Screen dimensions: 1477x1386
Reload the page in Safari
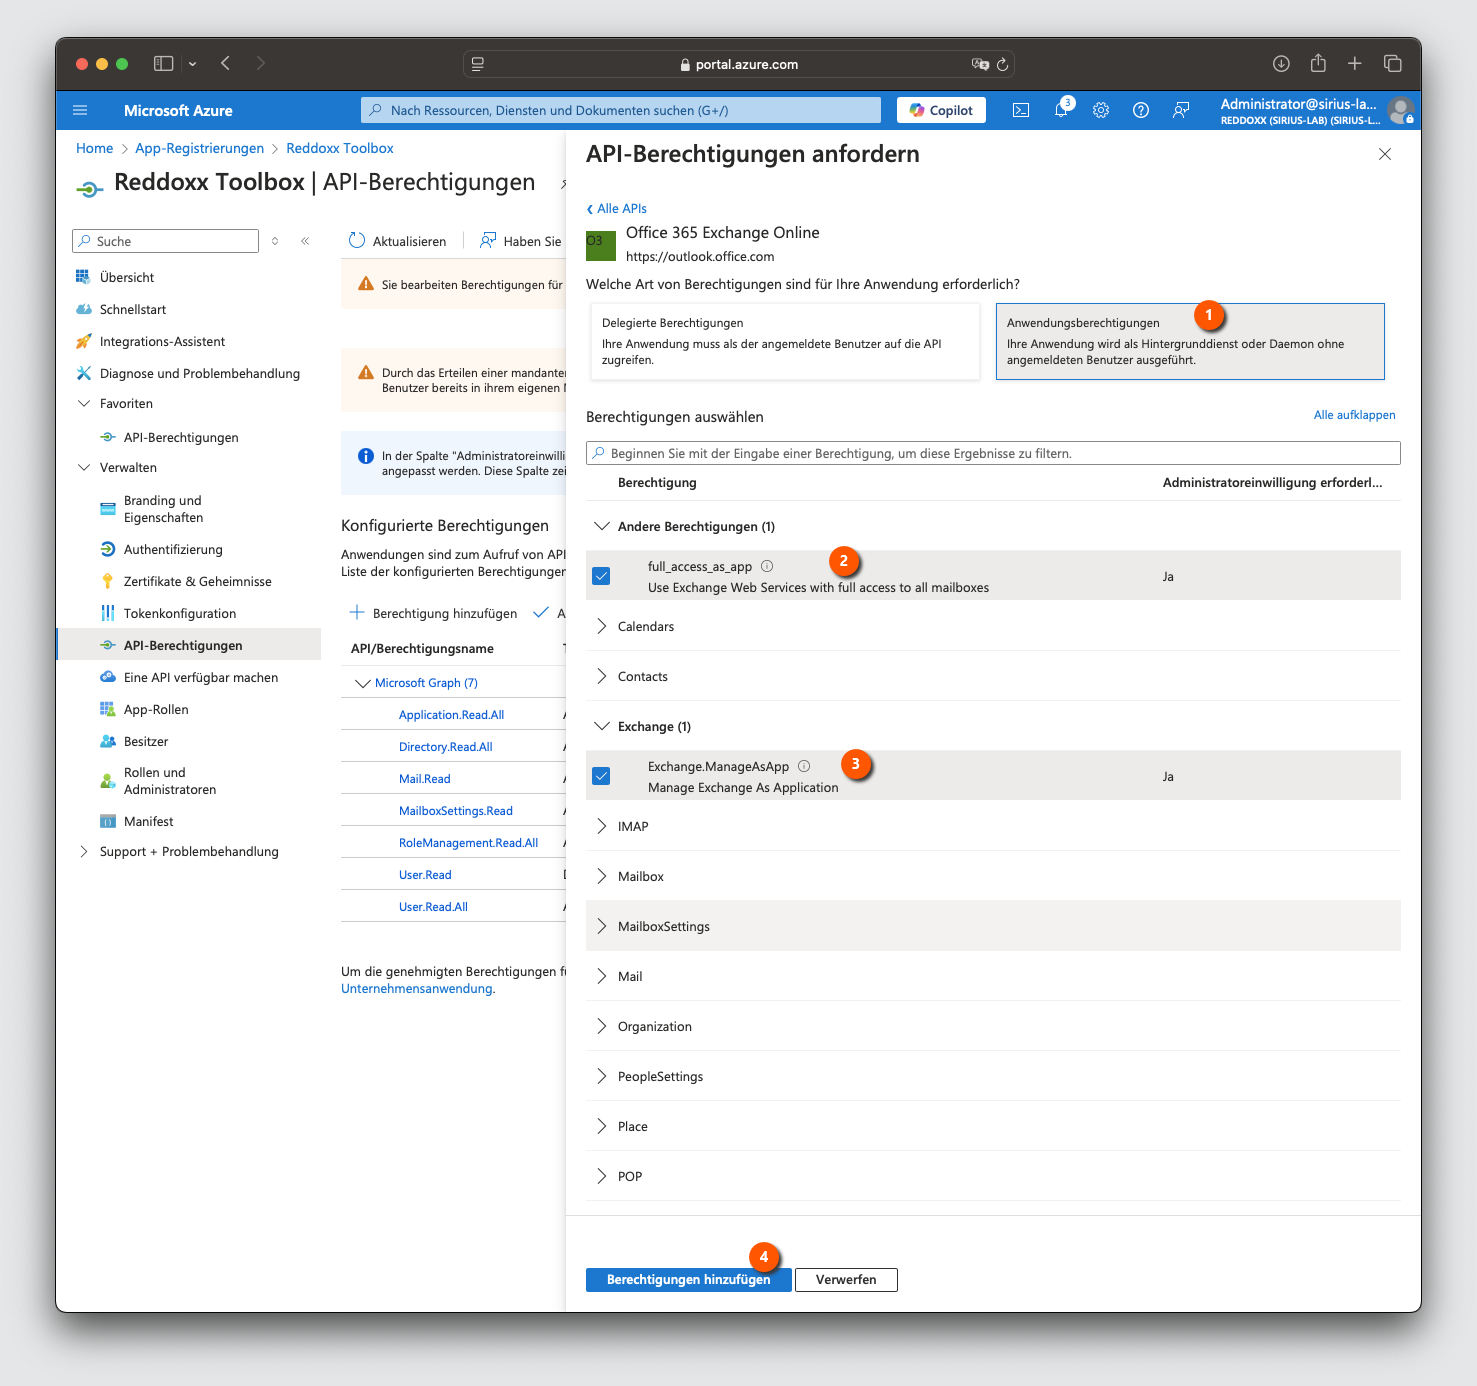coord(1002,64)
